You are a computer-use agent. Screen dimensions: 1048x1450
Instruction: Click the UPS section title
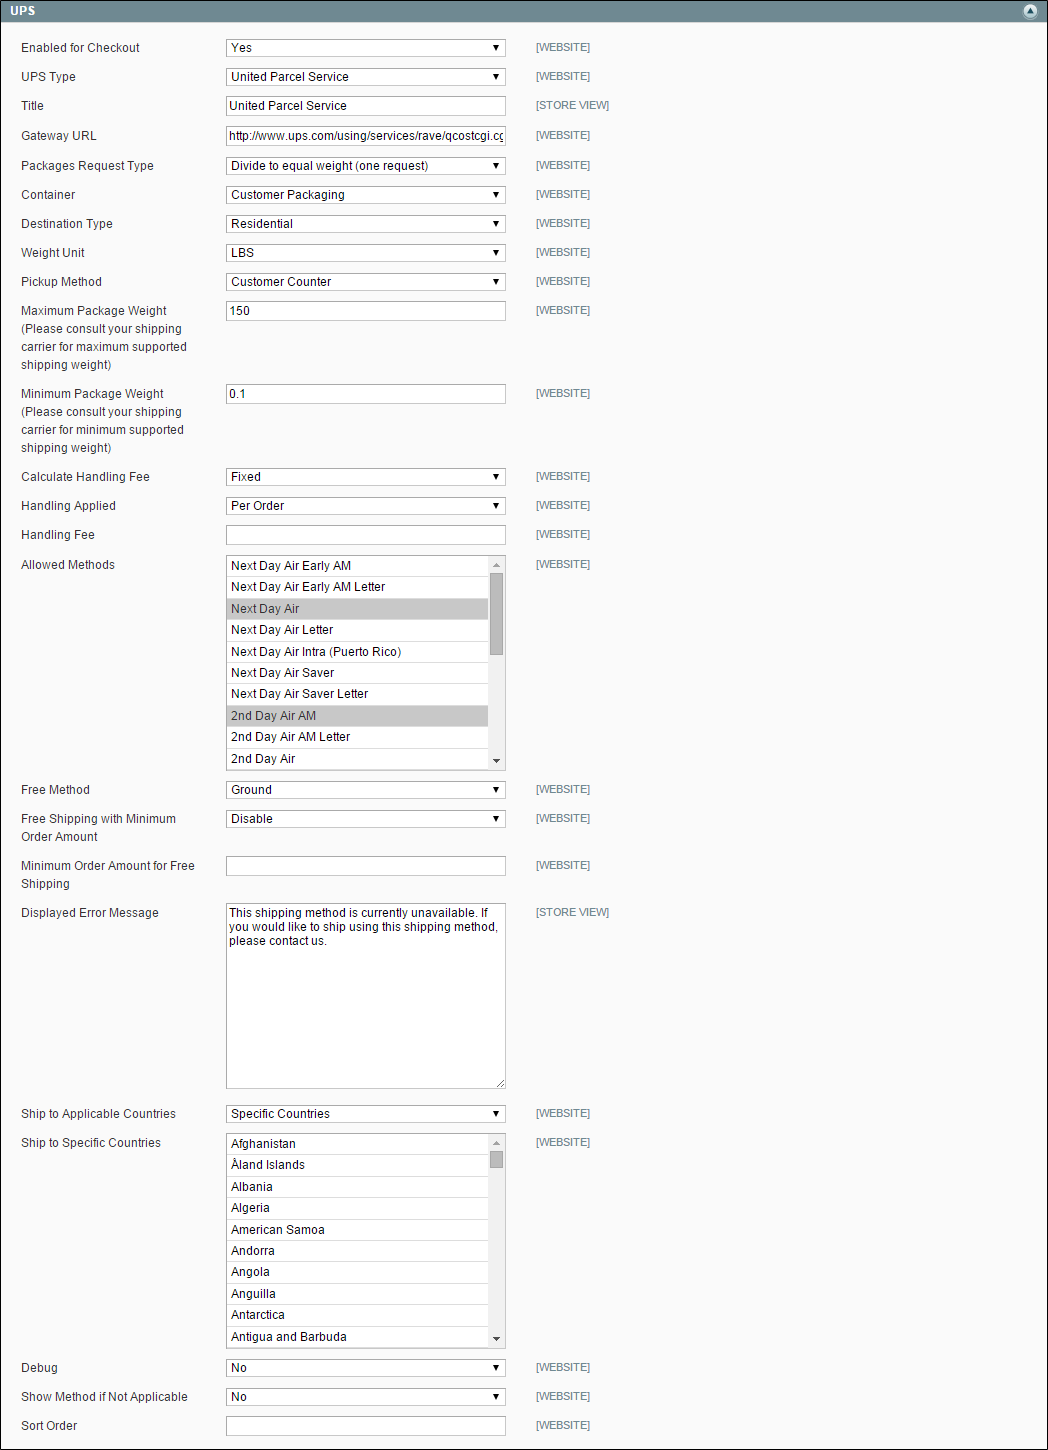[x=23, y=11]
